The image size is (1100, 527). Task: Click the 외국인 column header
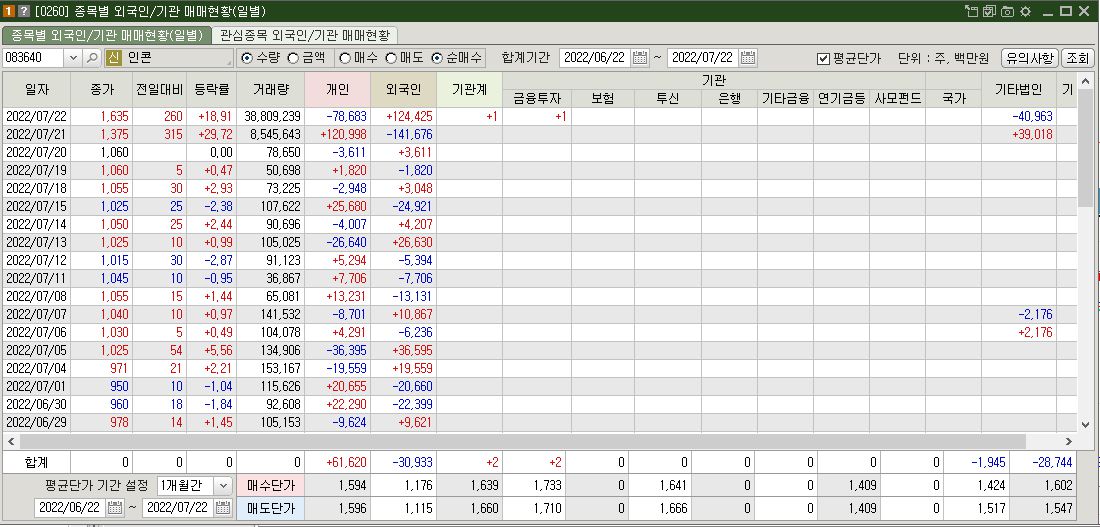click(x=403, y=89)
